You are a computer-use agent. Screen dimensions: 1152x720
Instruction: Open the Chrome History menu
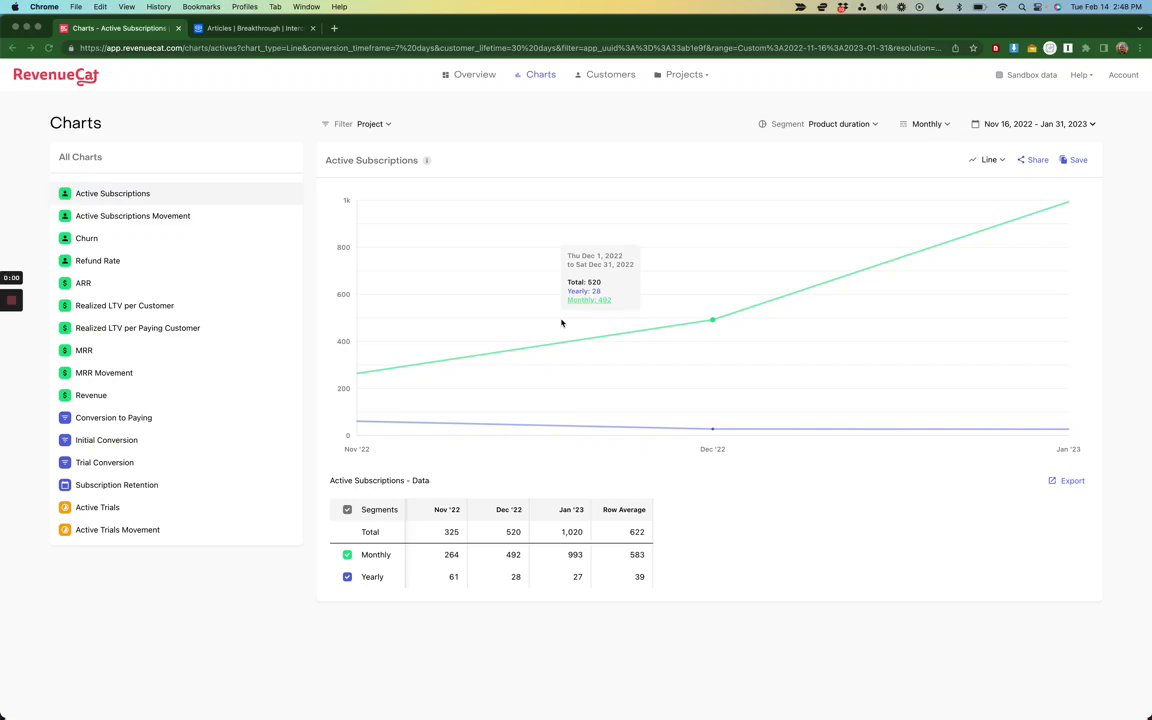[158, 7]
